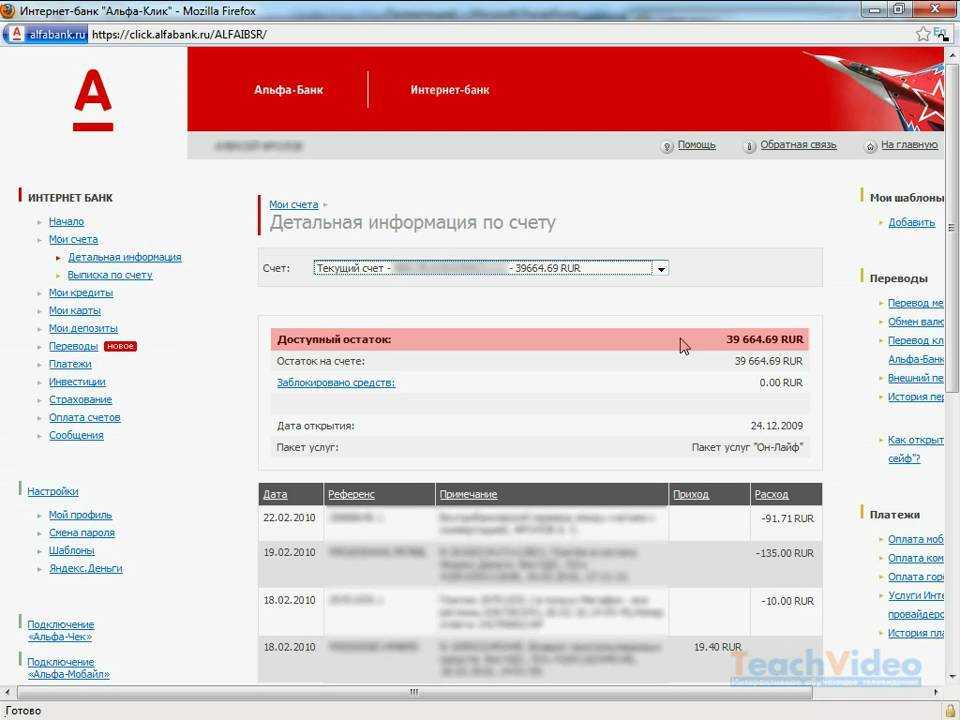Click the 39 664.69 RUR available balance value
This screenshot has height=720, width=960.
pyautogui.click(x=765, y=339)
